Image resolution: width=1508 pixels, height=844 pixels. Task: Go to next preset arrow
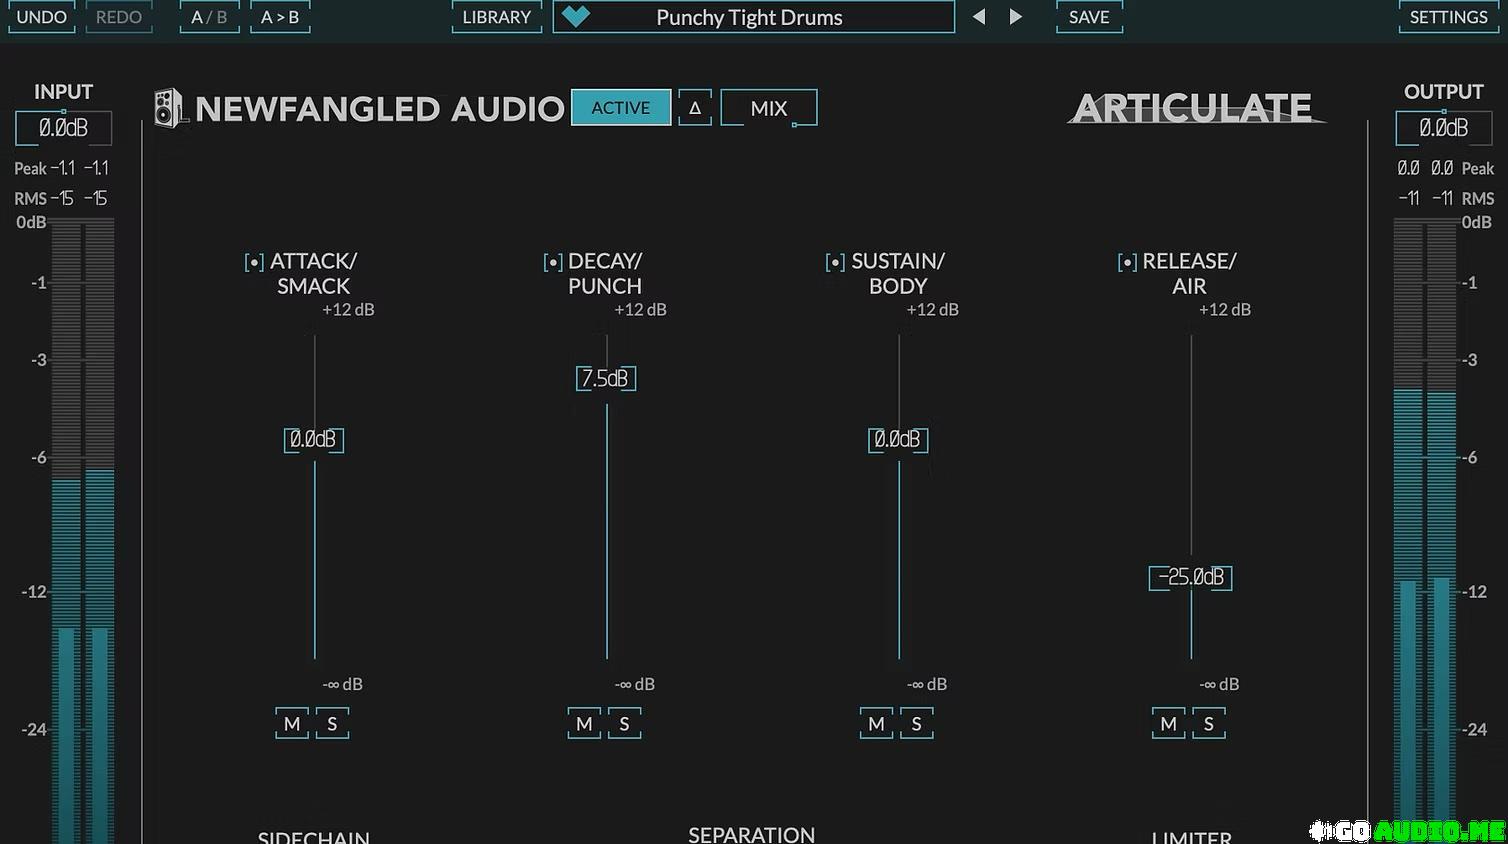coord(1016,17)
